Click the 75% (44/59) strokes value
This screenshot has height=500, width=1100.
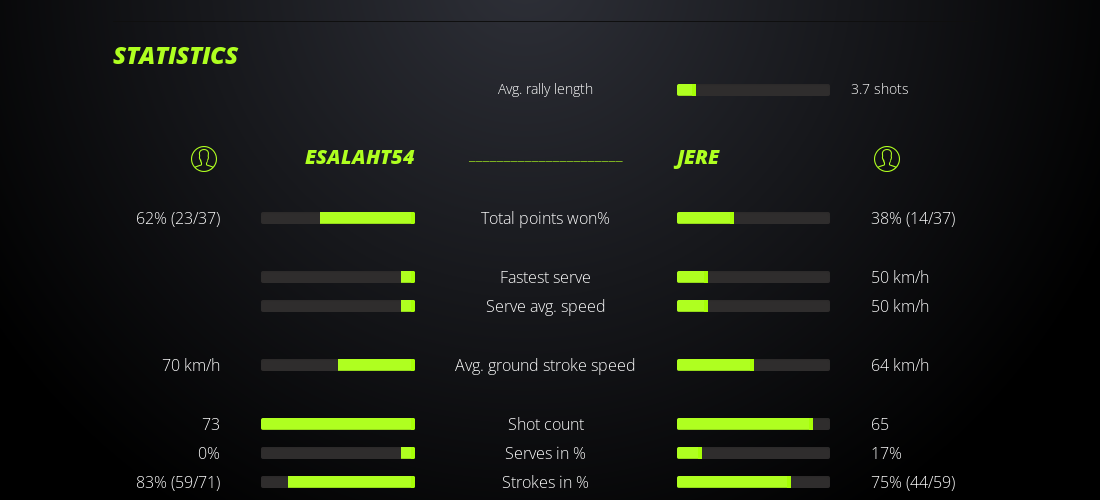[913, 482]
